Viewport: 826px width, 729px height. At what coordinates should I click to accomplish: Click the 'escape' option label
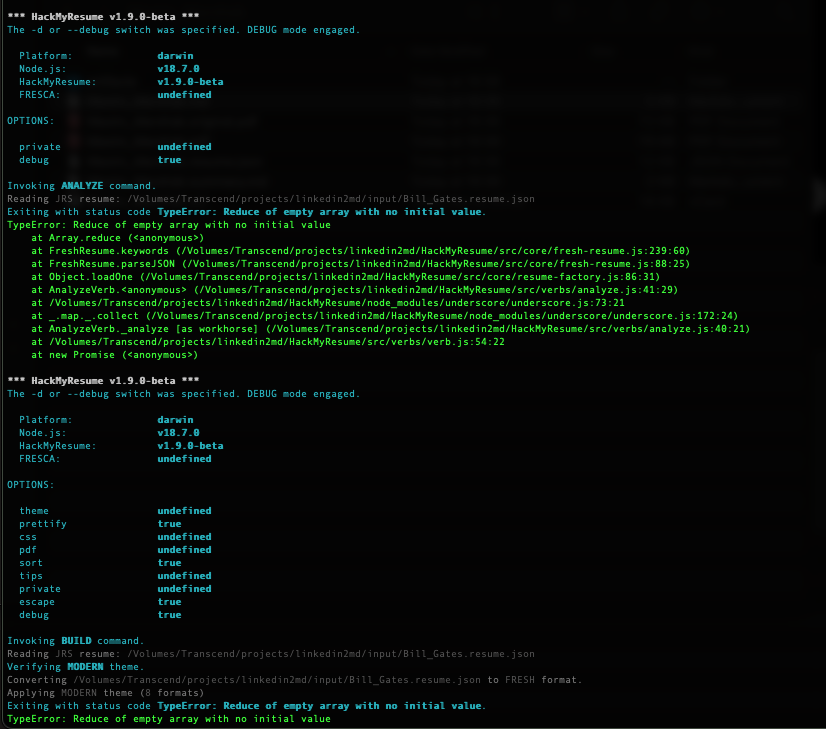(37, 602)
